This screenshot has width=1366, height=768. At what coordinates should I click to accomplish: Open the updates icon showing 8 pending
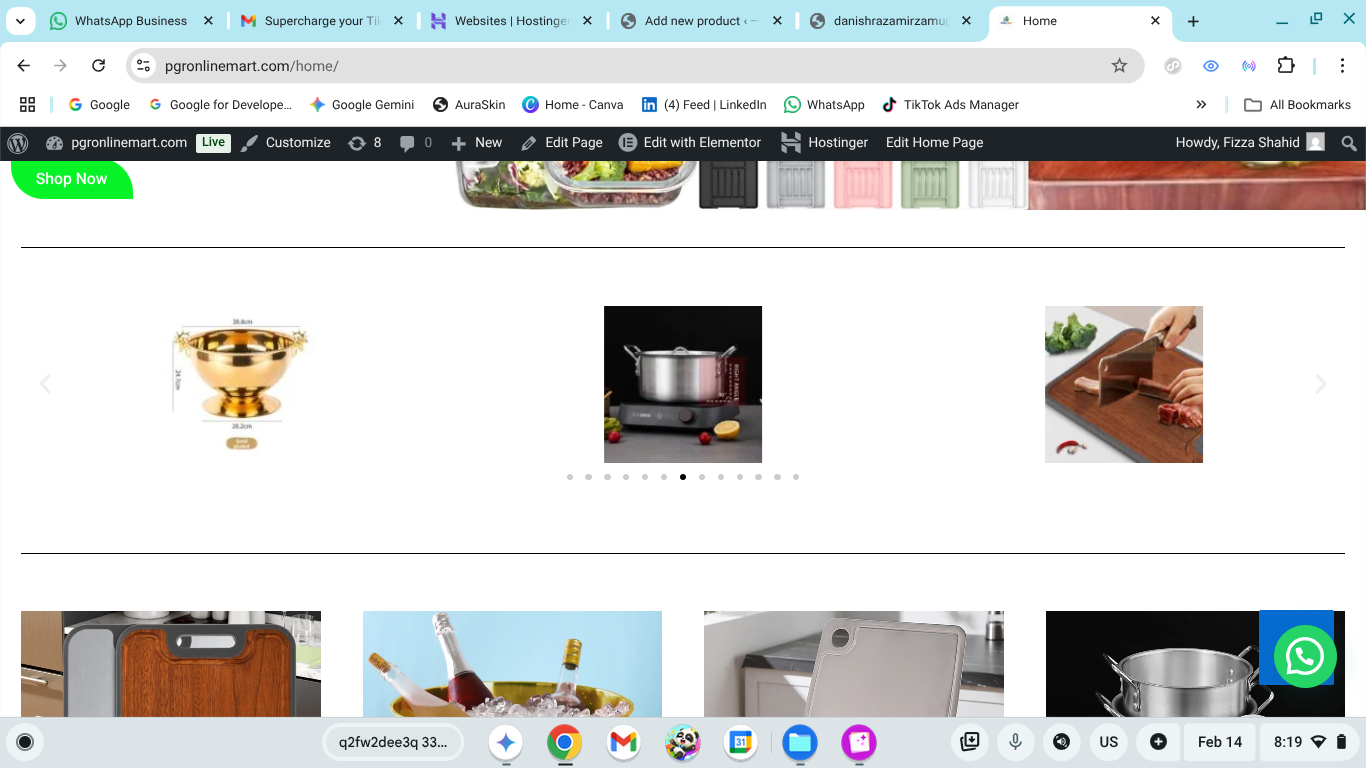pos(364,142)
